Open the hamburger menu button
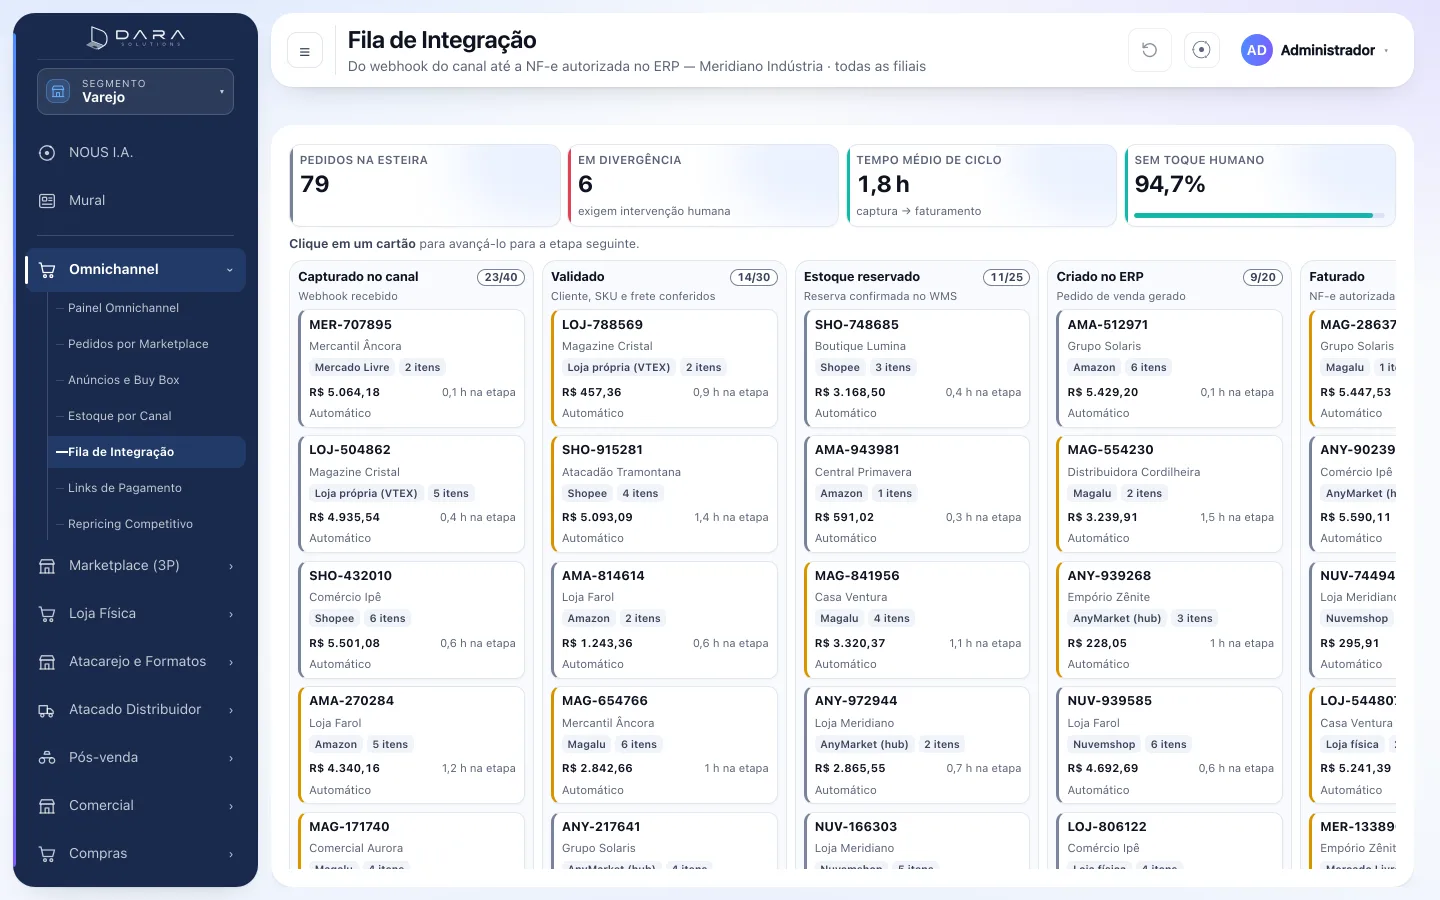The height and width of the screenshot is (900, 1440). [305, 51]
